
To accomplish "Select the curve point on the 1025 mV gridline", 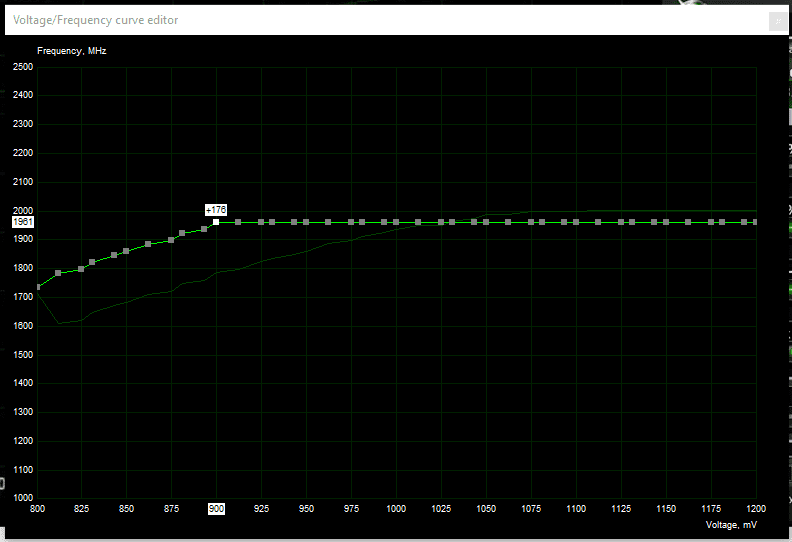I will click(x=441, y=222).
